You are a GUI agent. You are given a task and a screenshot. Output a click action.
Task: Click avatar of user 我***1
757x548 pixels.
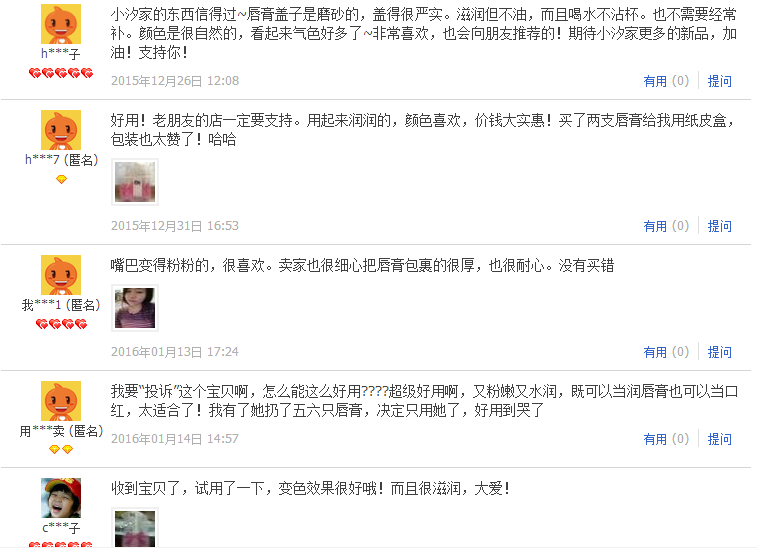click(61, 275)
